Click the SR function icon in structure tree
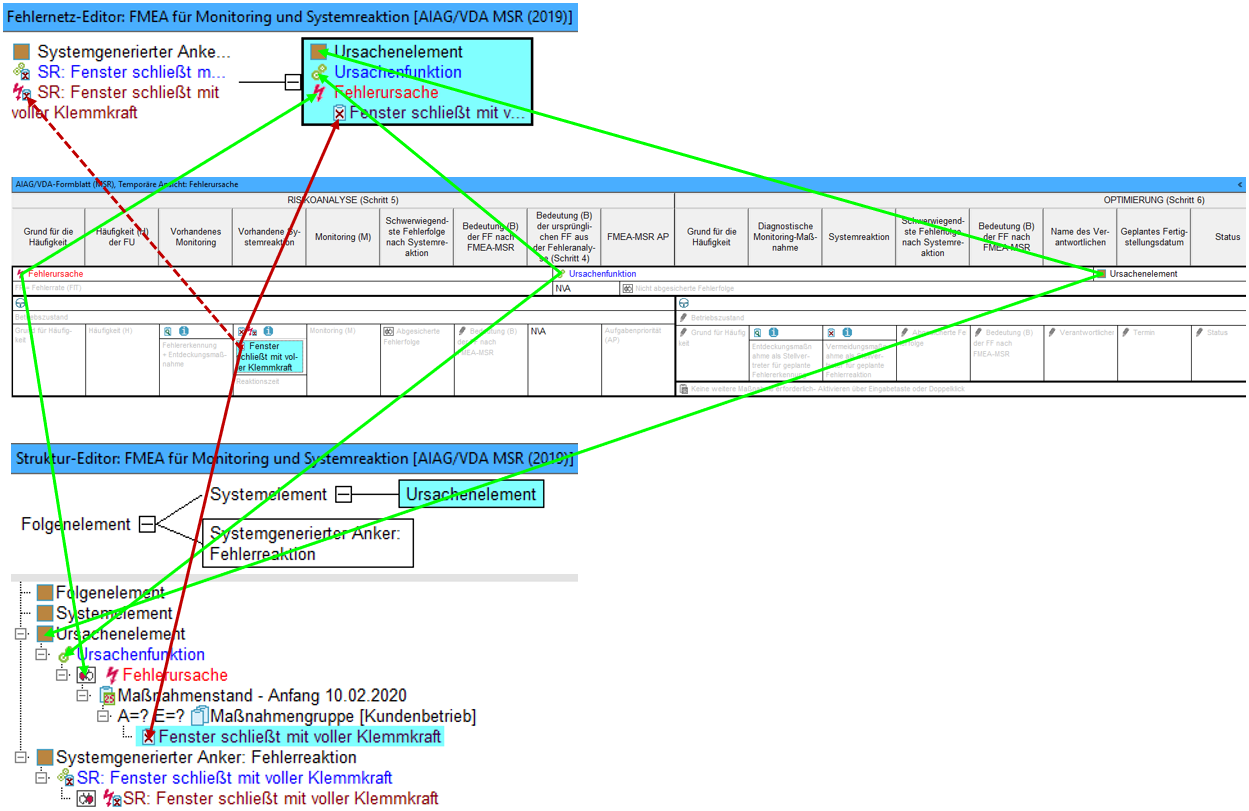This screenshot has width=1249, height=811. coord(66,778)
